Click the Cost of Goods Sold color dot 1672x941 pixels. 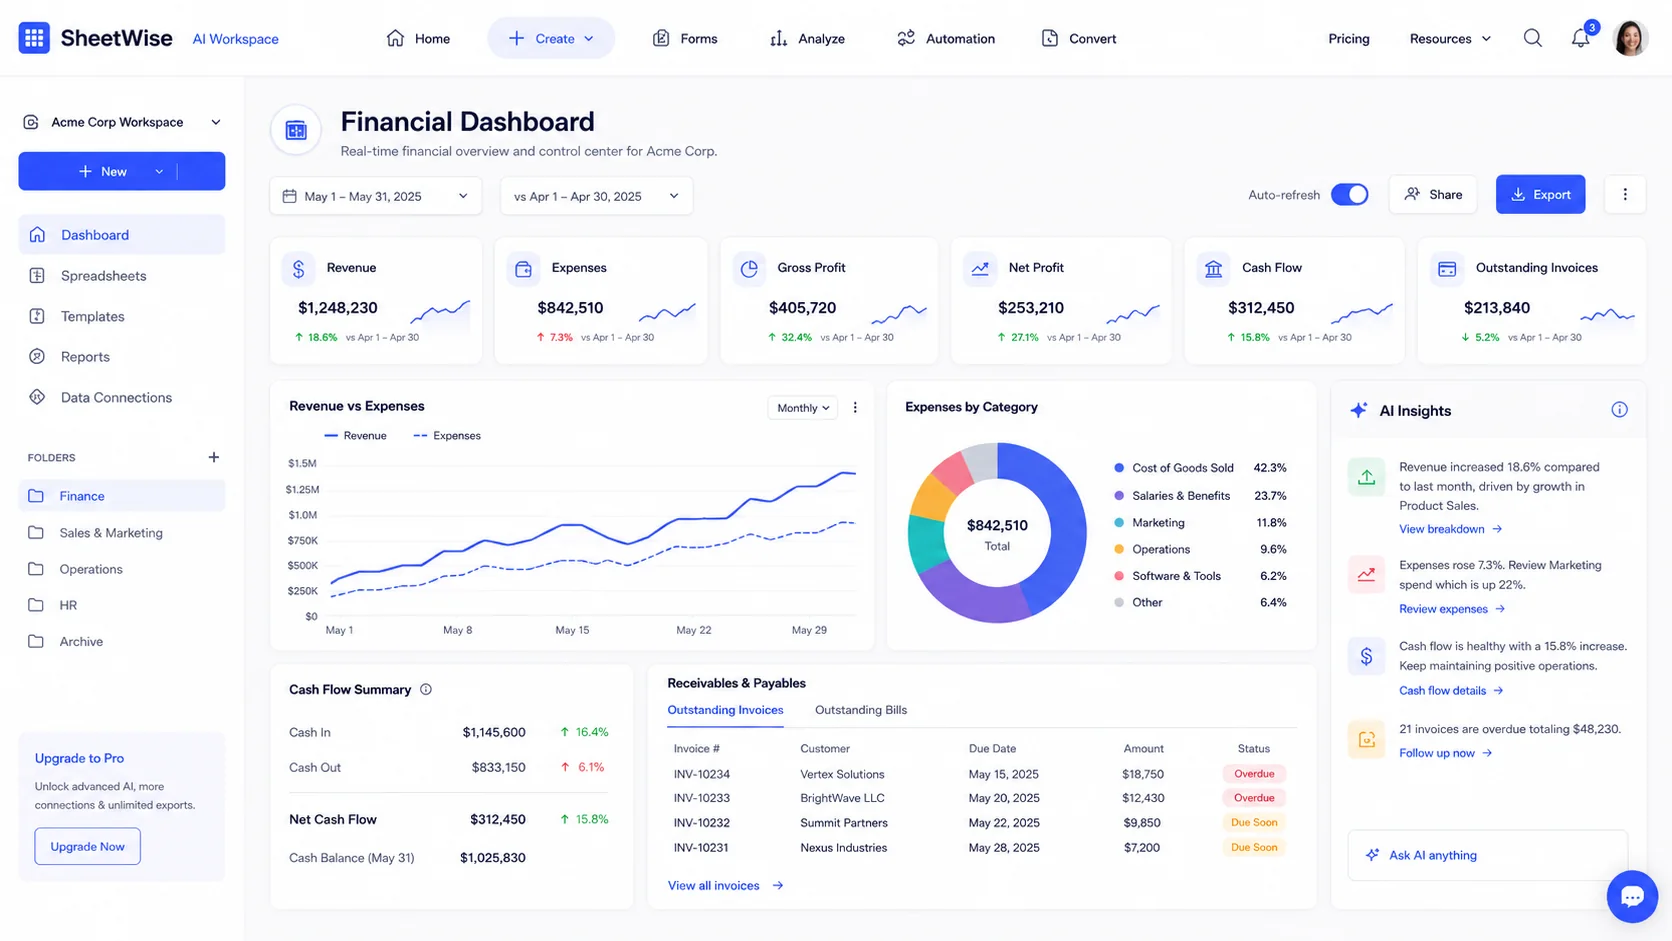(1119, 468)
